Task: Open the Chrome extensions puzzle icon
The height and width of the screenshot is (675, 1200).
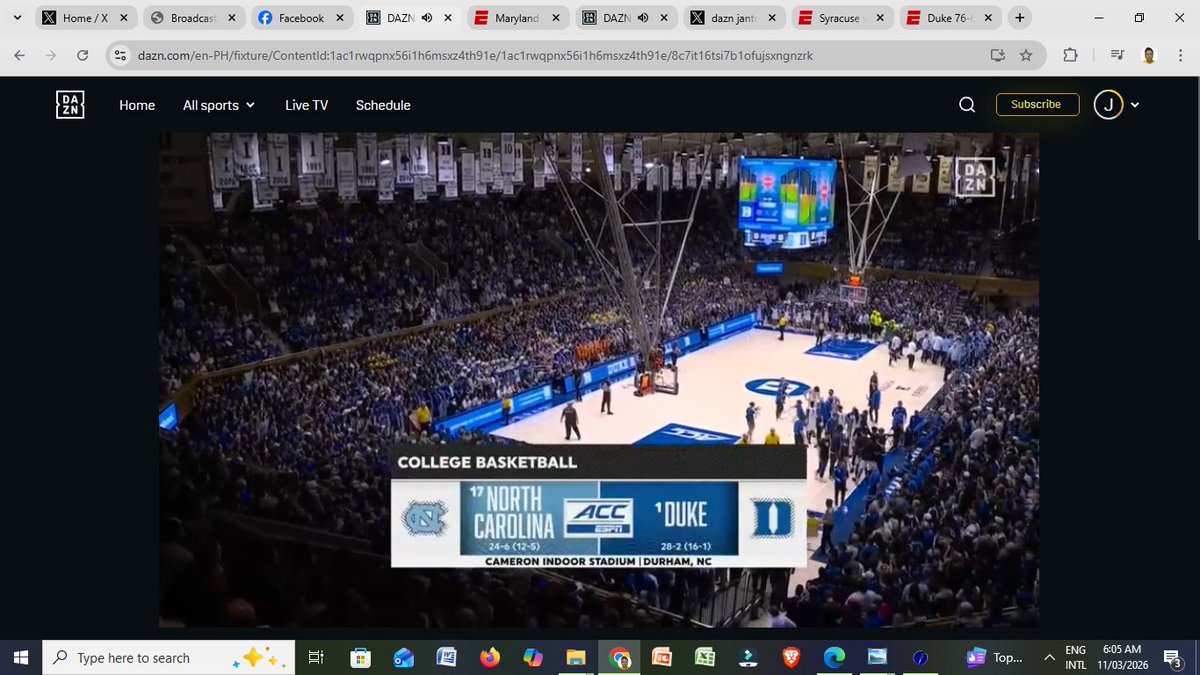Action: click(x=1069, y=57)
